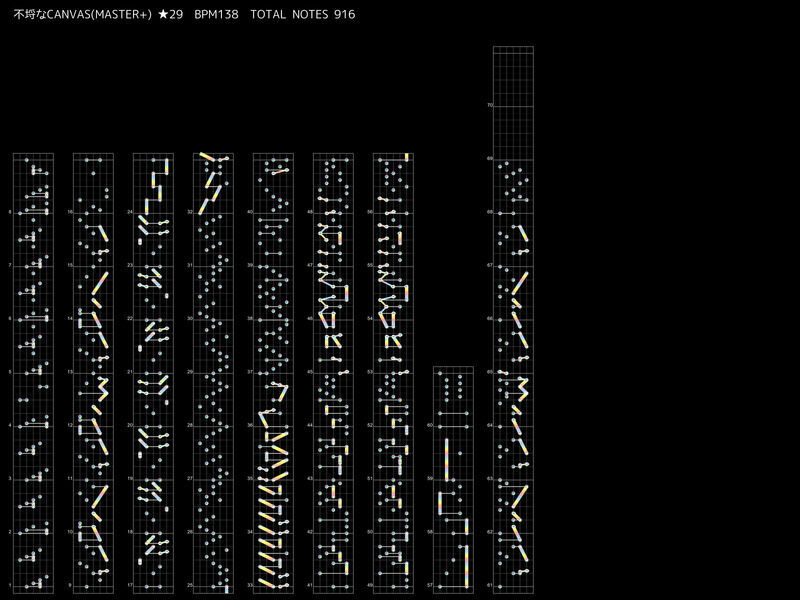Jump to measure 65 marker

click(489, 372)
